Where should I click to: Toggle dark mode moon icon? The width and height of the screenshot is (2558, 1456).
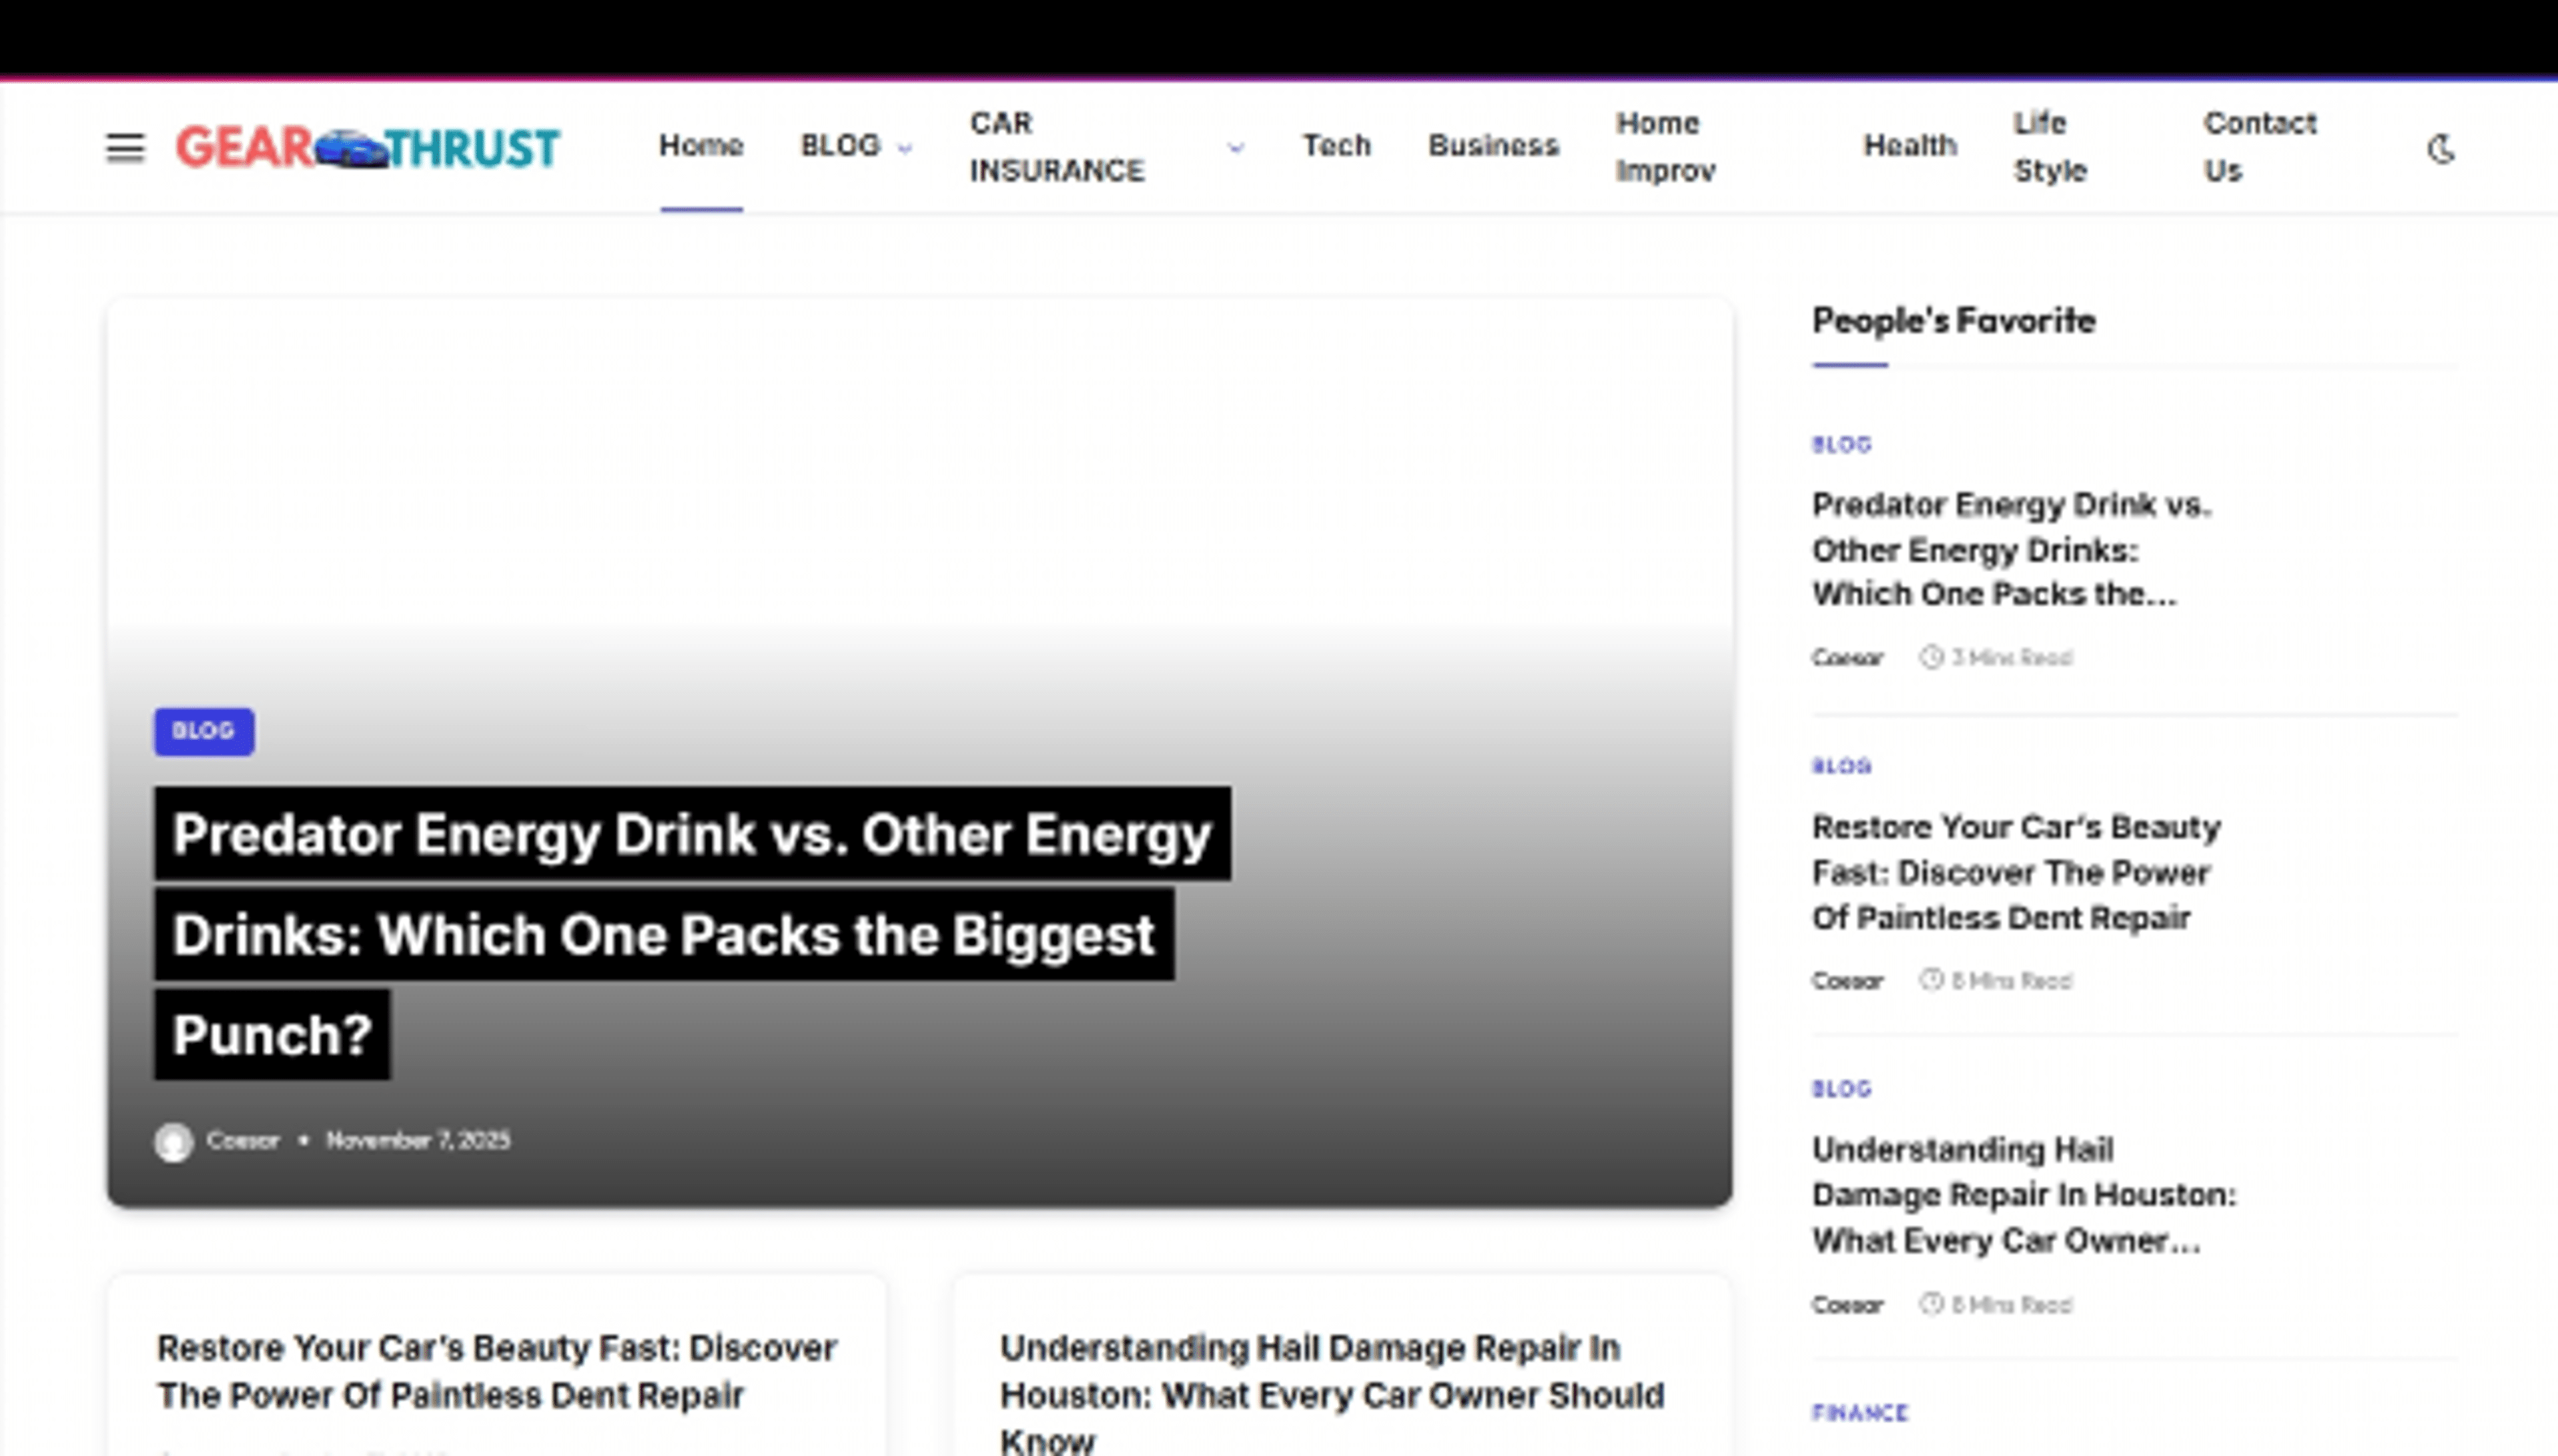2441,149
